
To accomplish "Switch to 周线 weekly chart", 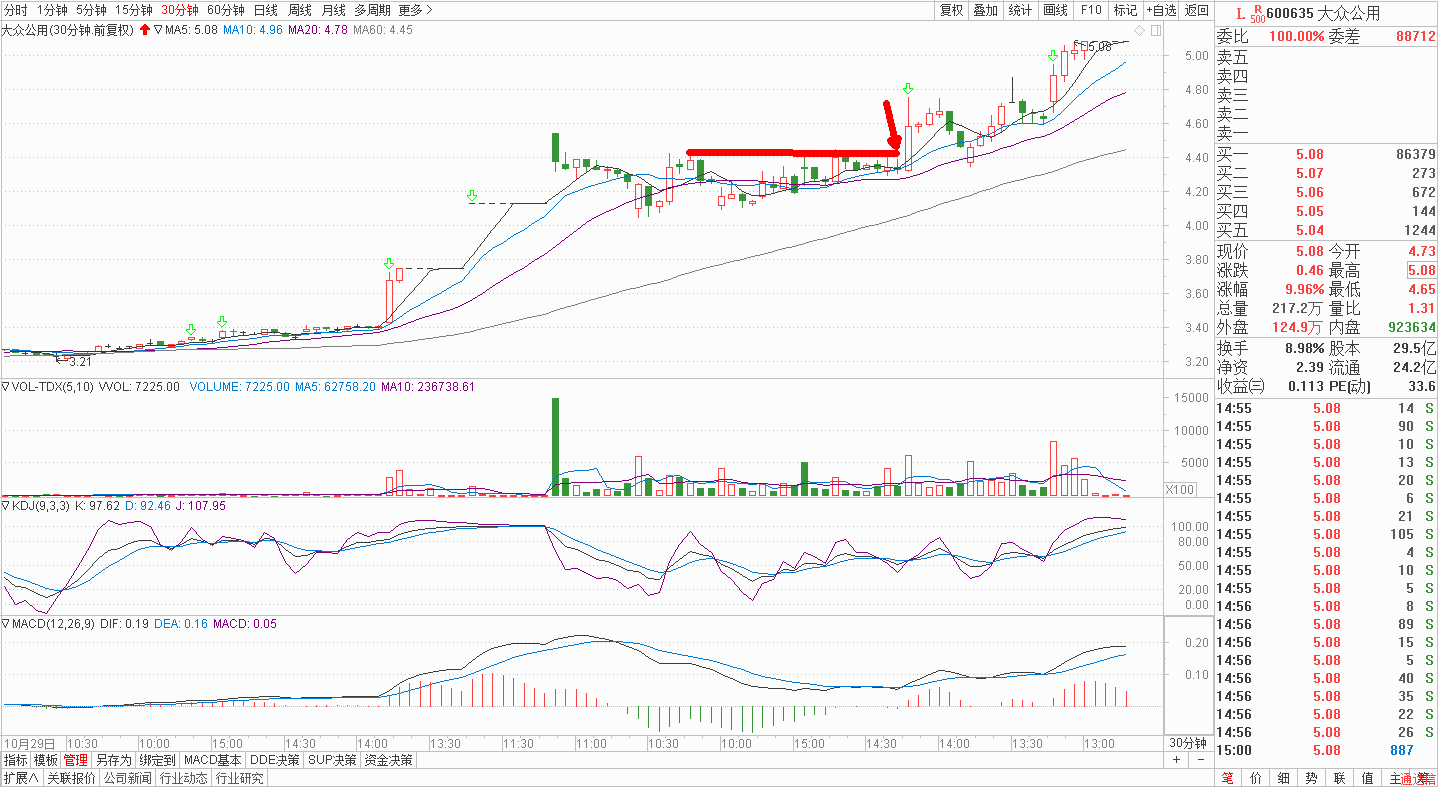I will coord(299,10).
